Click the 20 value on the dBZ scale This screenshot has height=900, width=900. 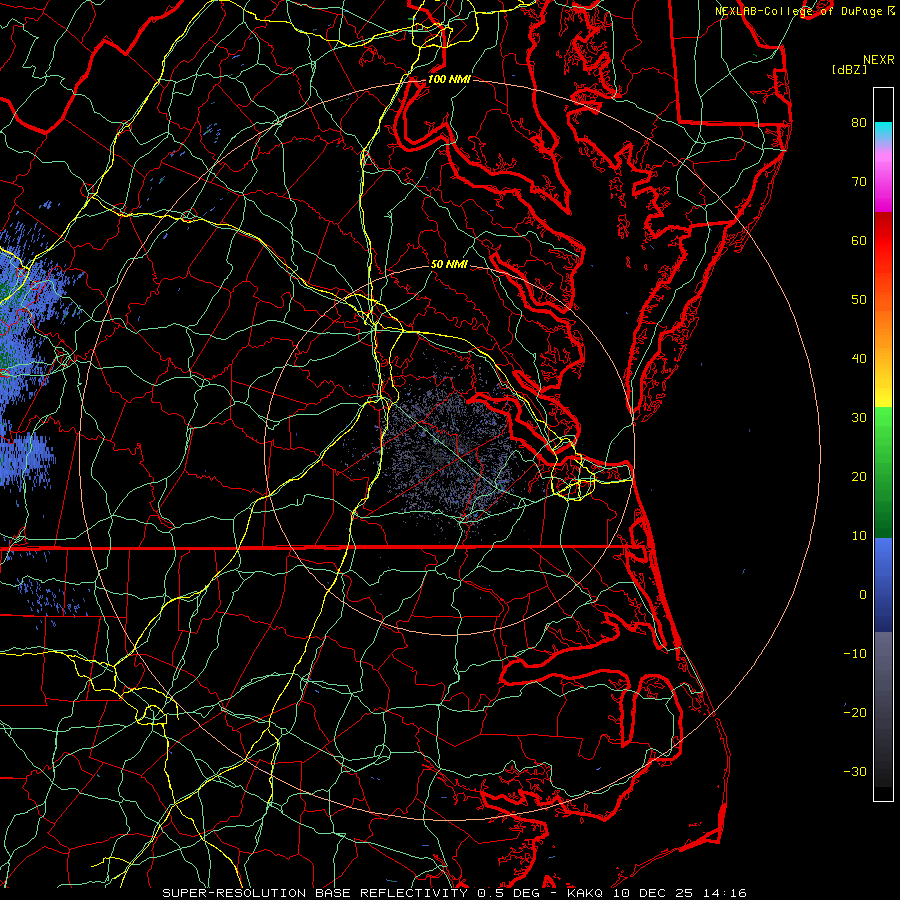click(859, 476)
